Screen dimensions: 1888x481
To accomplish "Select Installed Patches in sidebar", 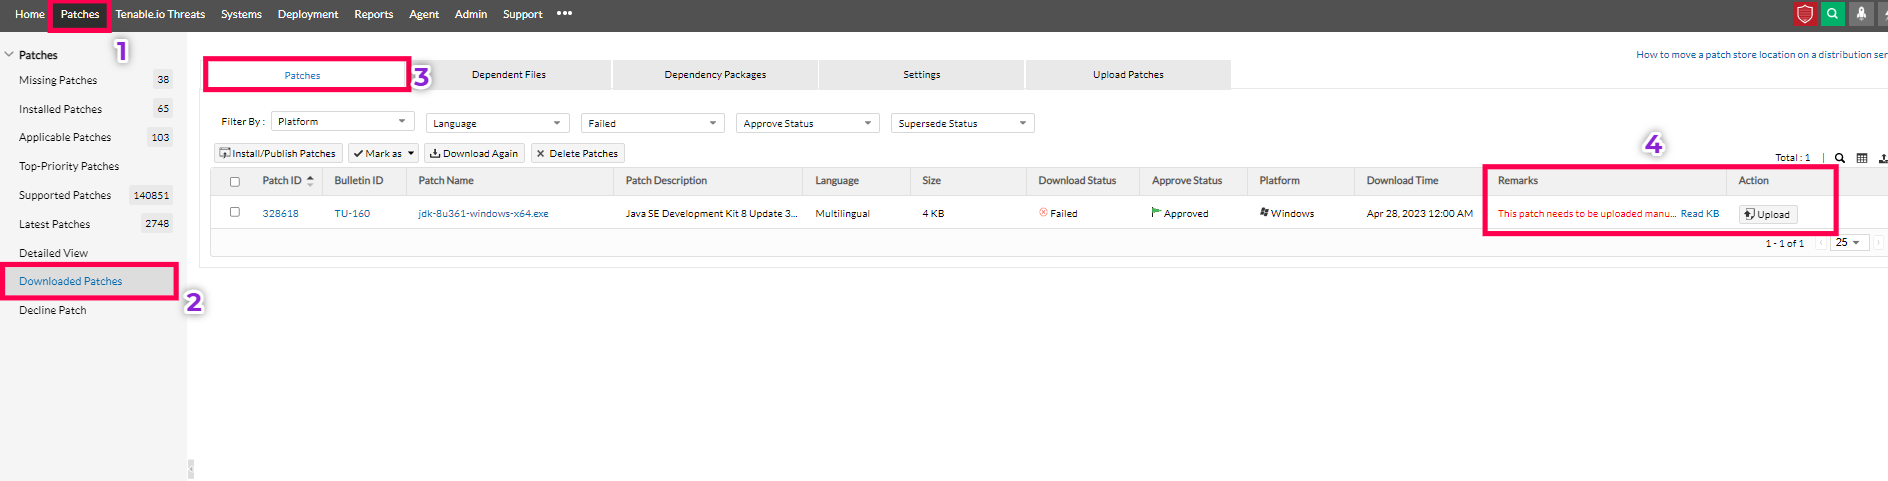I will pos(60,109).
